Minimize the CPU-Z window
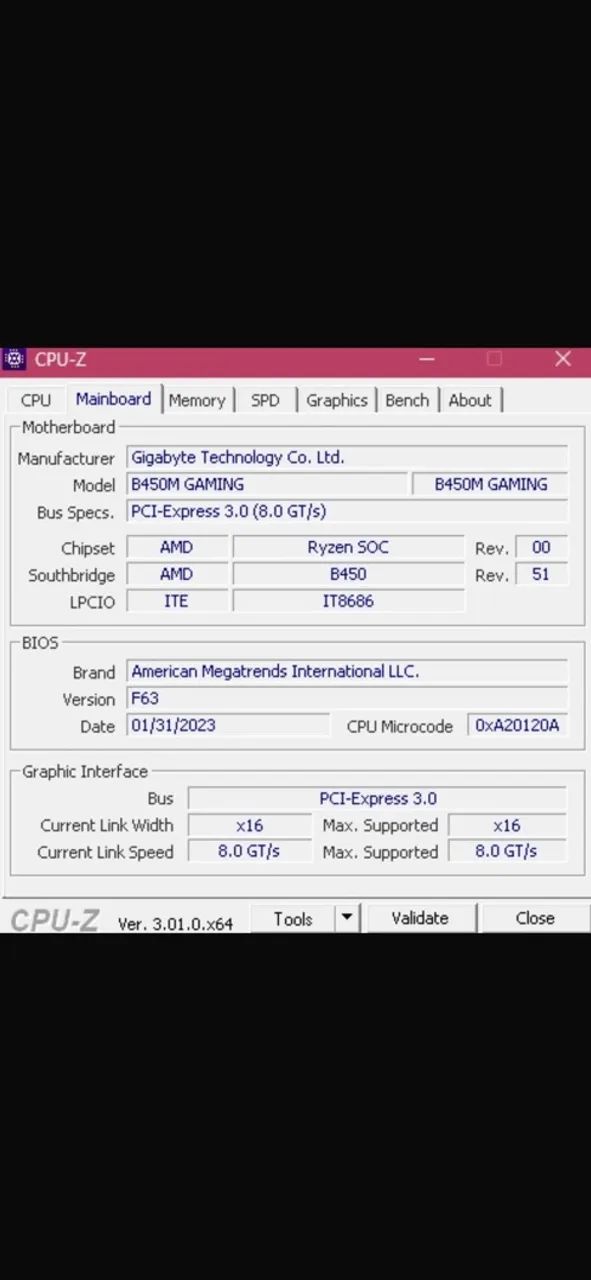591x1280 pixels. point(427,359)
